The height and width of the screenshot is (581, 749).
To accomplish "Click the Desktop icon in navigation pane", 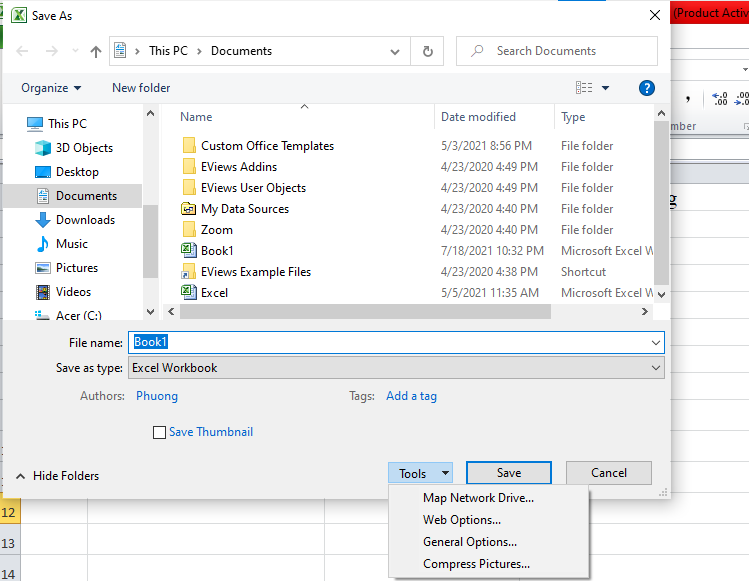I will [43, 172].
